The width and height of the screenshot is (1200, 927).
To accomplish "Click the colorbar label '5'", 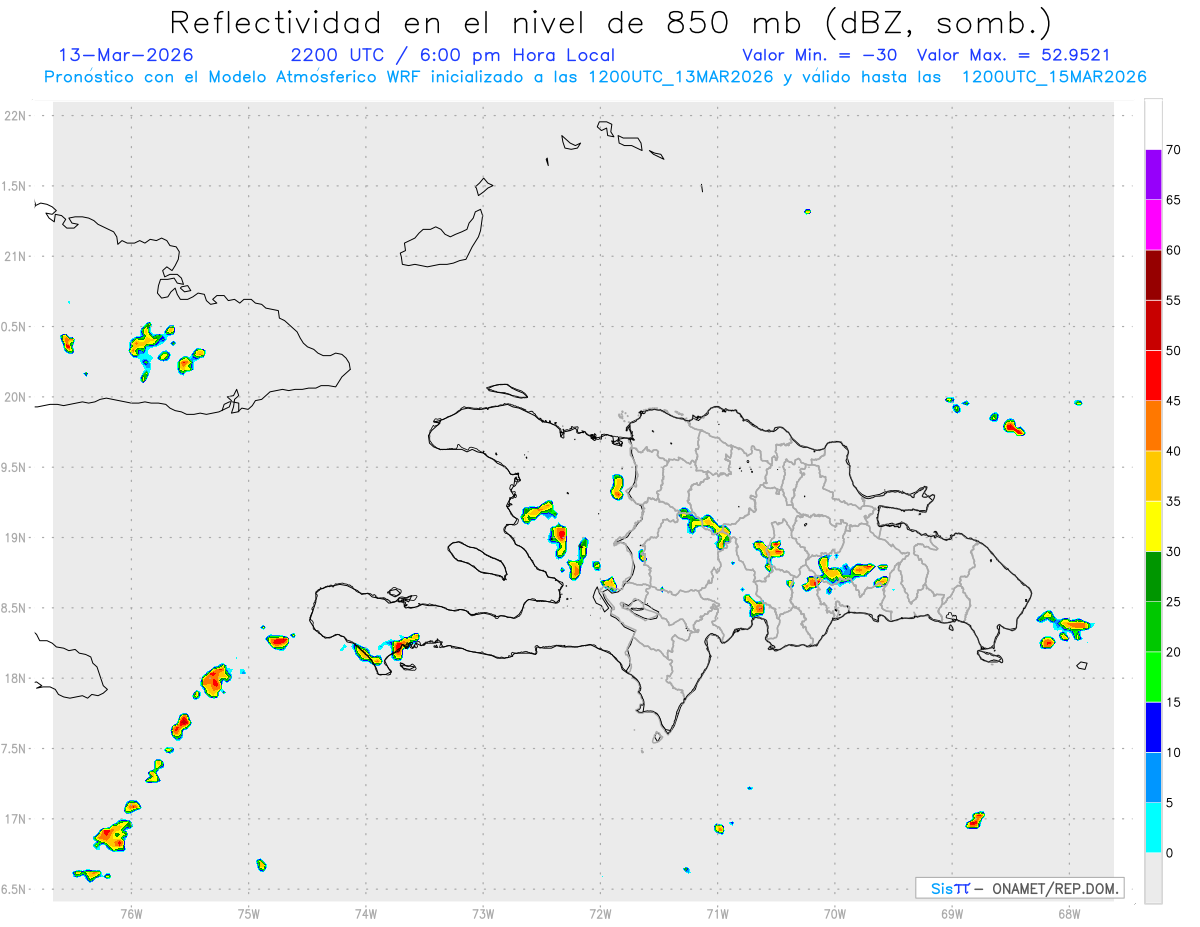I will [1169, 803].
